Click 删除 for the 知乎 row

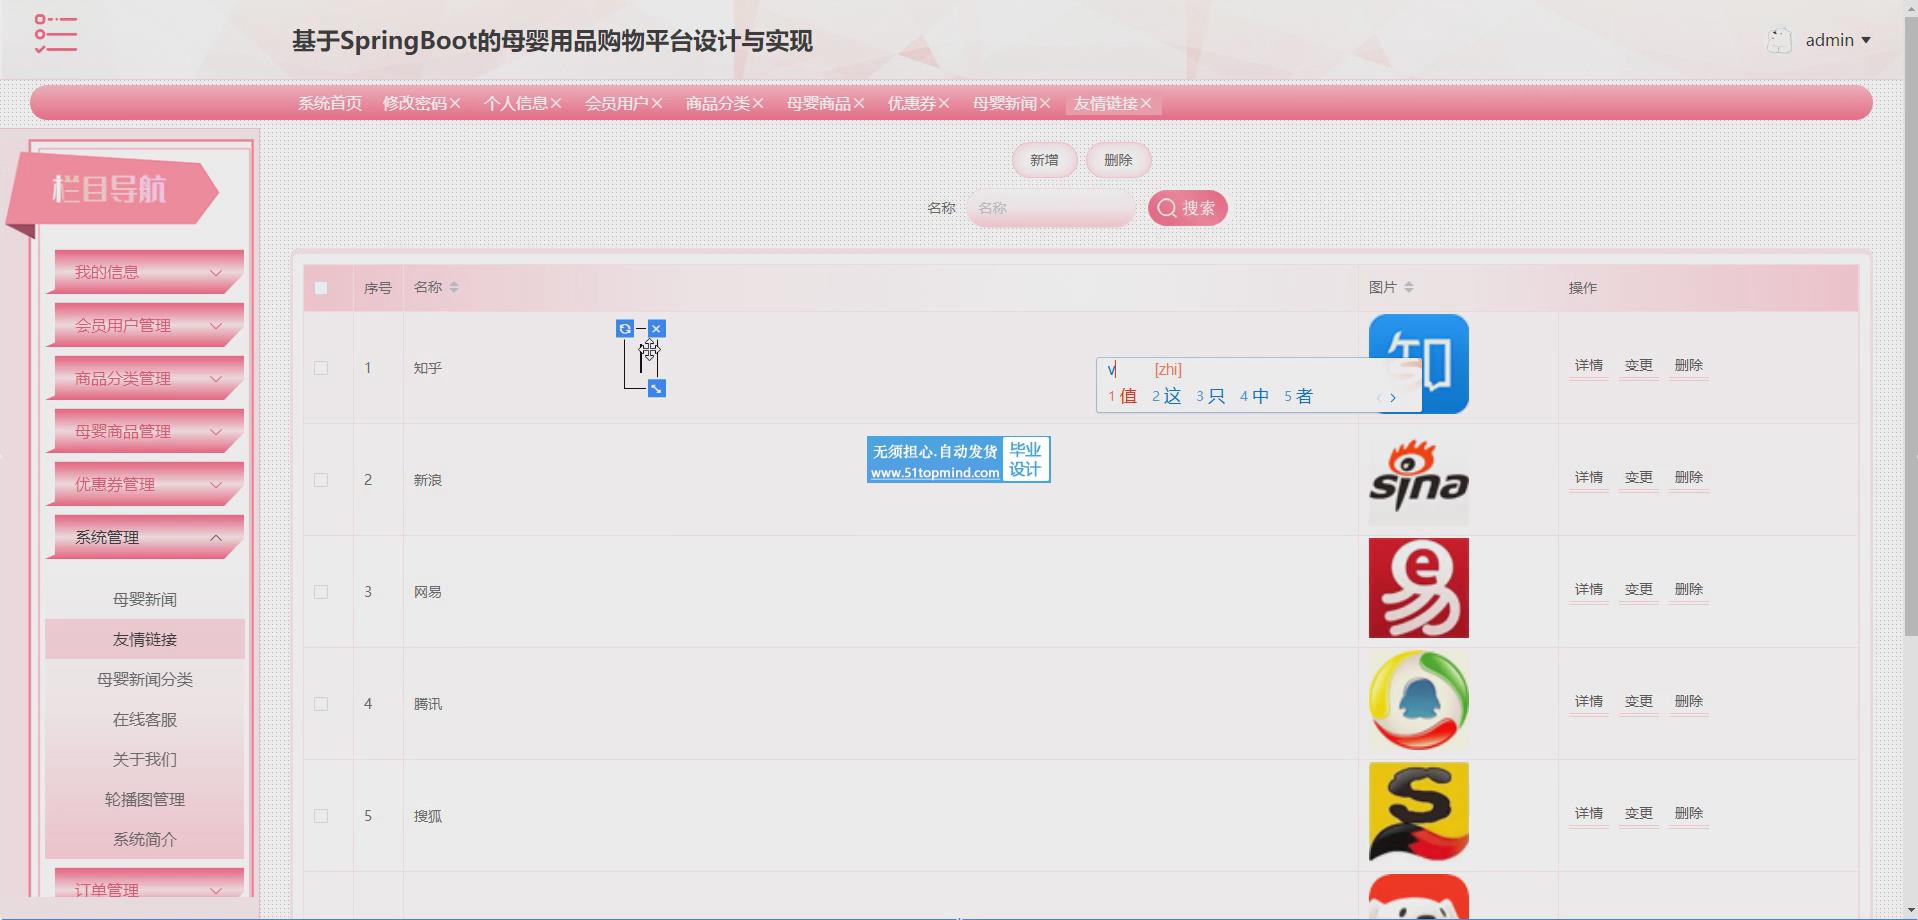click(1688, 365)
